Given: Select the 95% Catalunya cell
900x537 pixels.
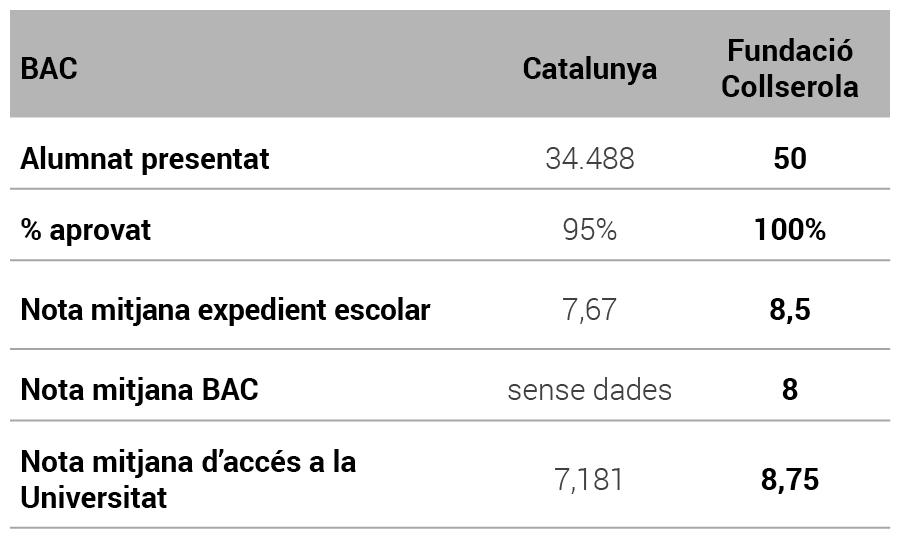Looking at the screenshot, I should click(589, 230).
